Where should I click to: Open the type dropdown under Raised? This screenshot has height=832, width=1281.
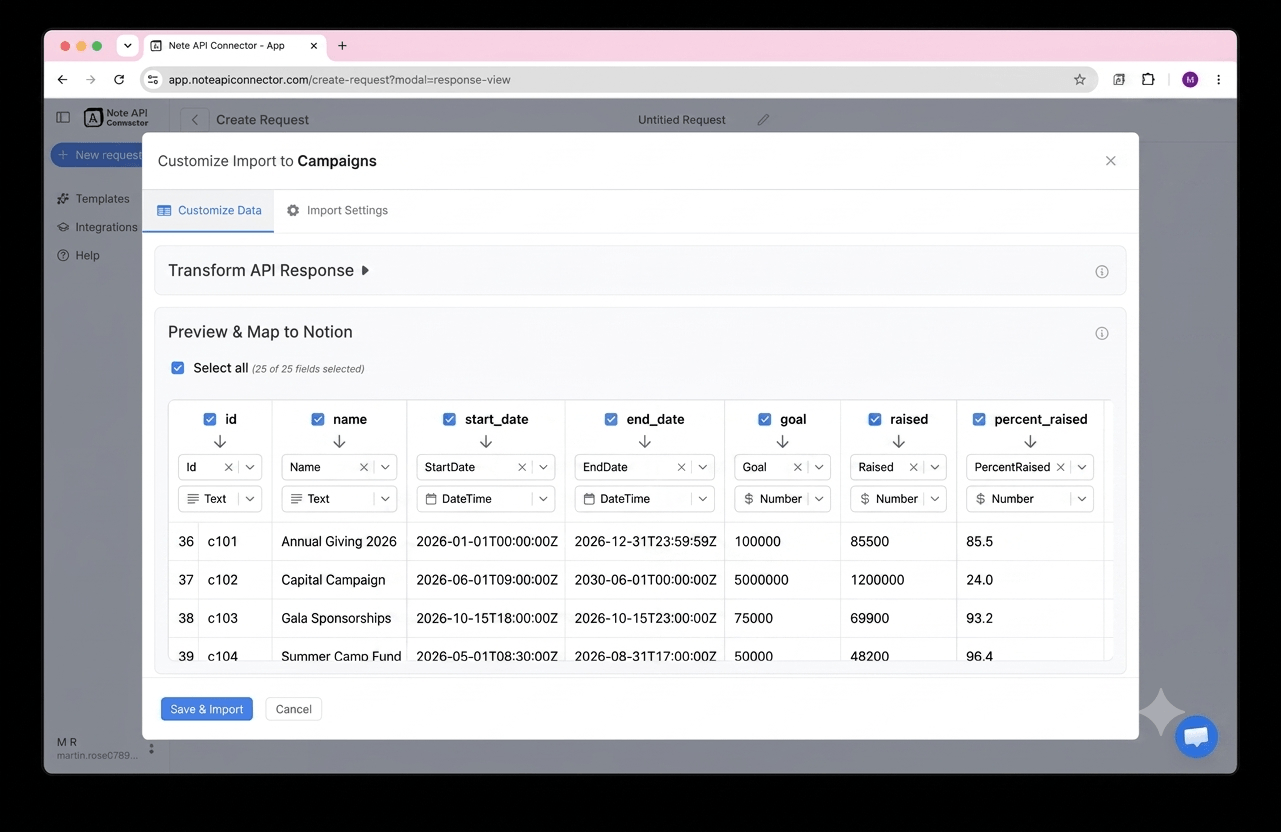[x=898, y=499]
